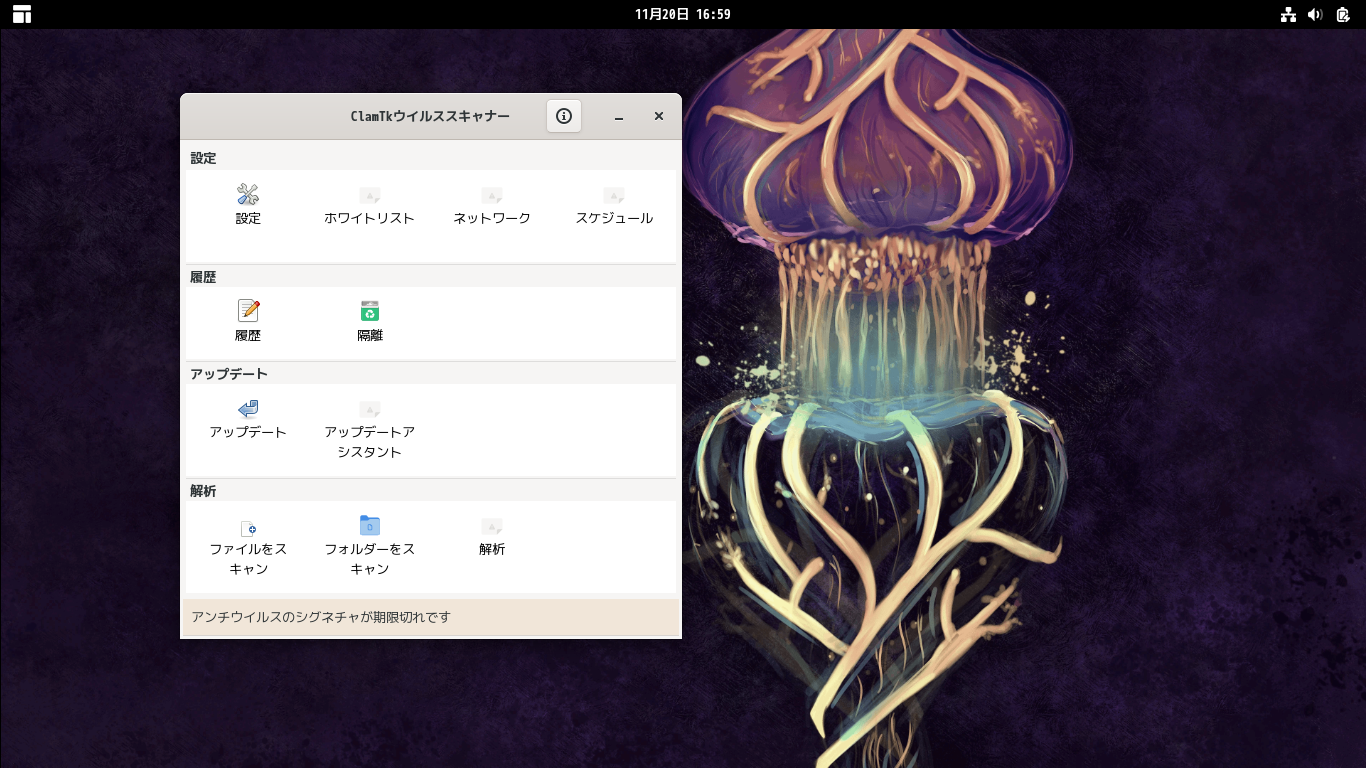The image size is (1366, 768).
Task: Click the アップデート section heading
Action: (x=229, y=374)
